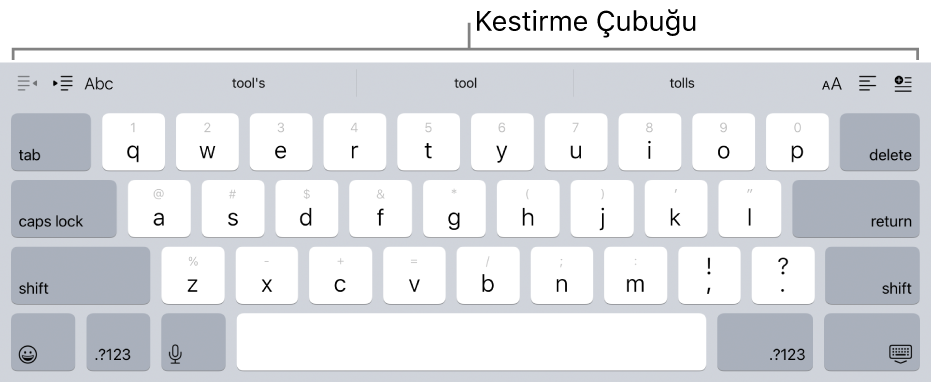Viewport: 931px width, 383px height.
Task: Tap the r key
Action: tap(354, 142)
